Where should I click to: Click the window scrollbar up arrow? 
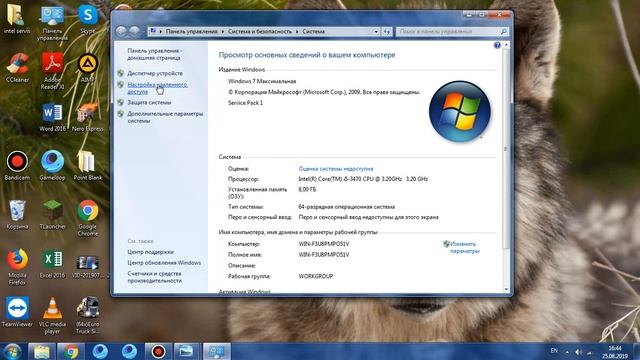[507, 44]
